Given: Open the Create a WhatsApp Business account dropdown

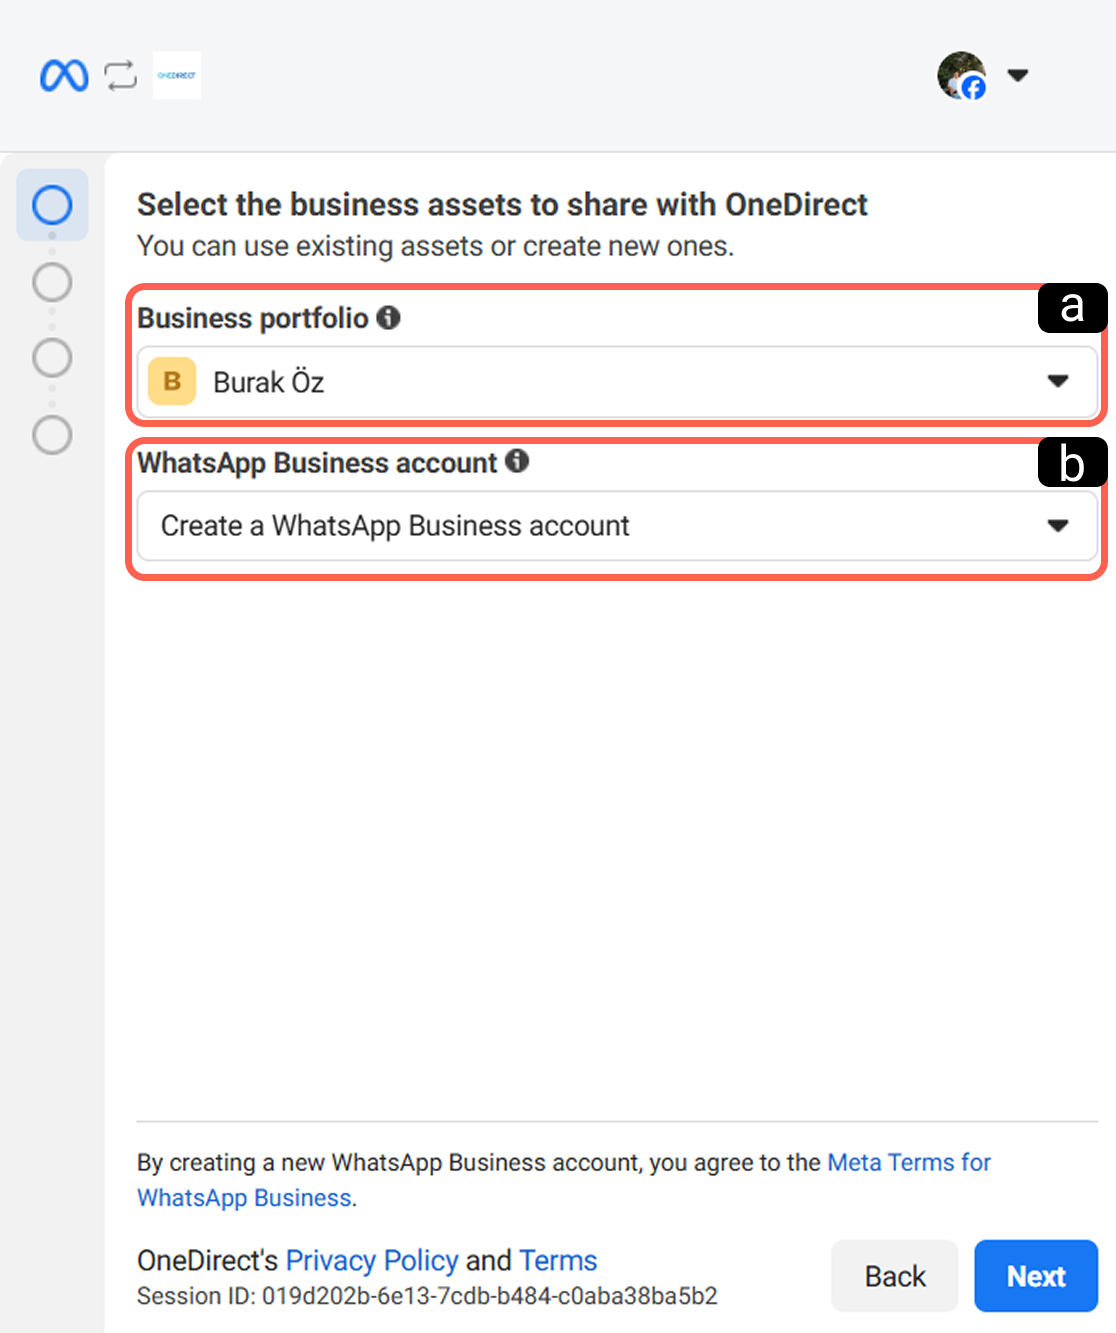Looking at the screenshot, I should tap(617, 526).
